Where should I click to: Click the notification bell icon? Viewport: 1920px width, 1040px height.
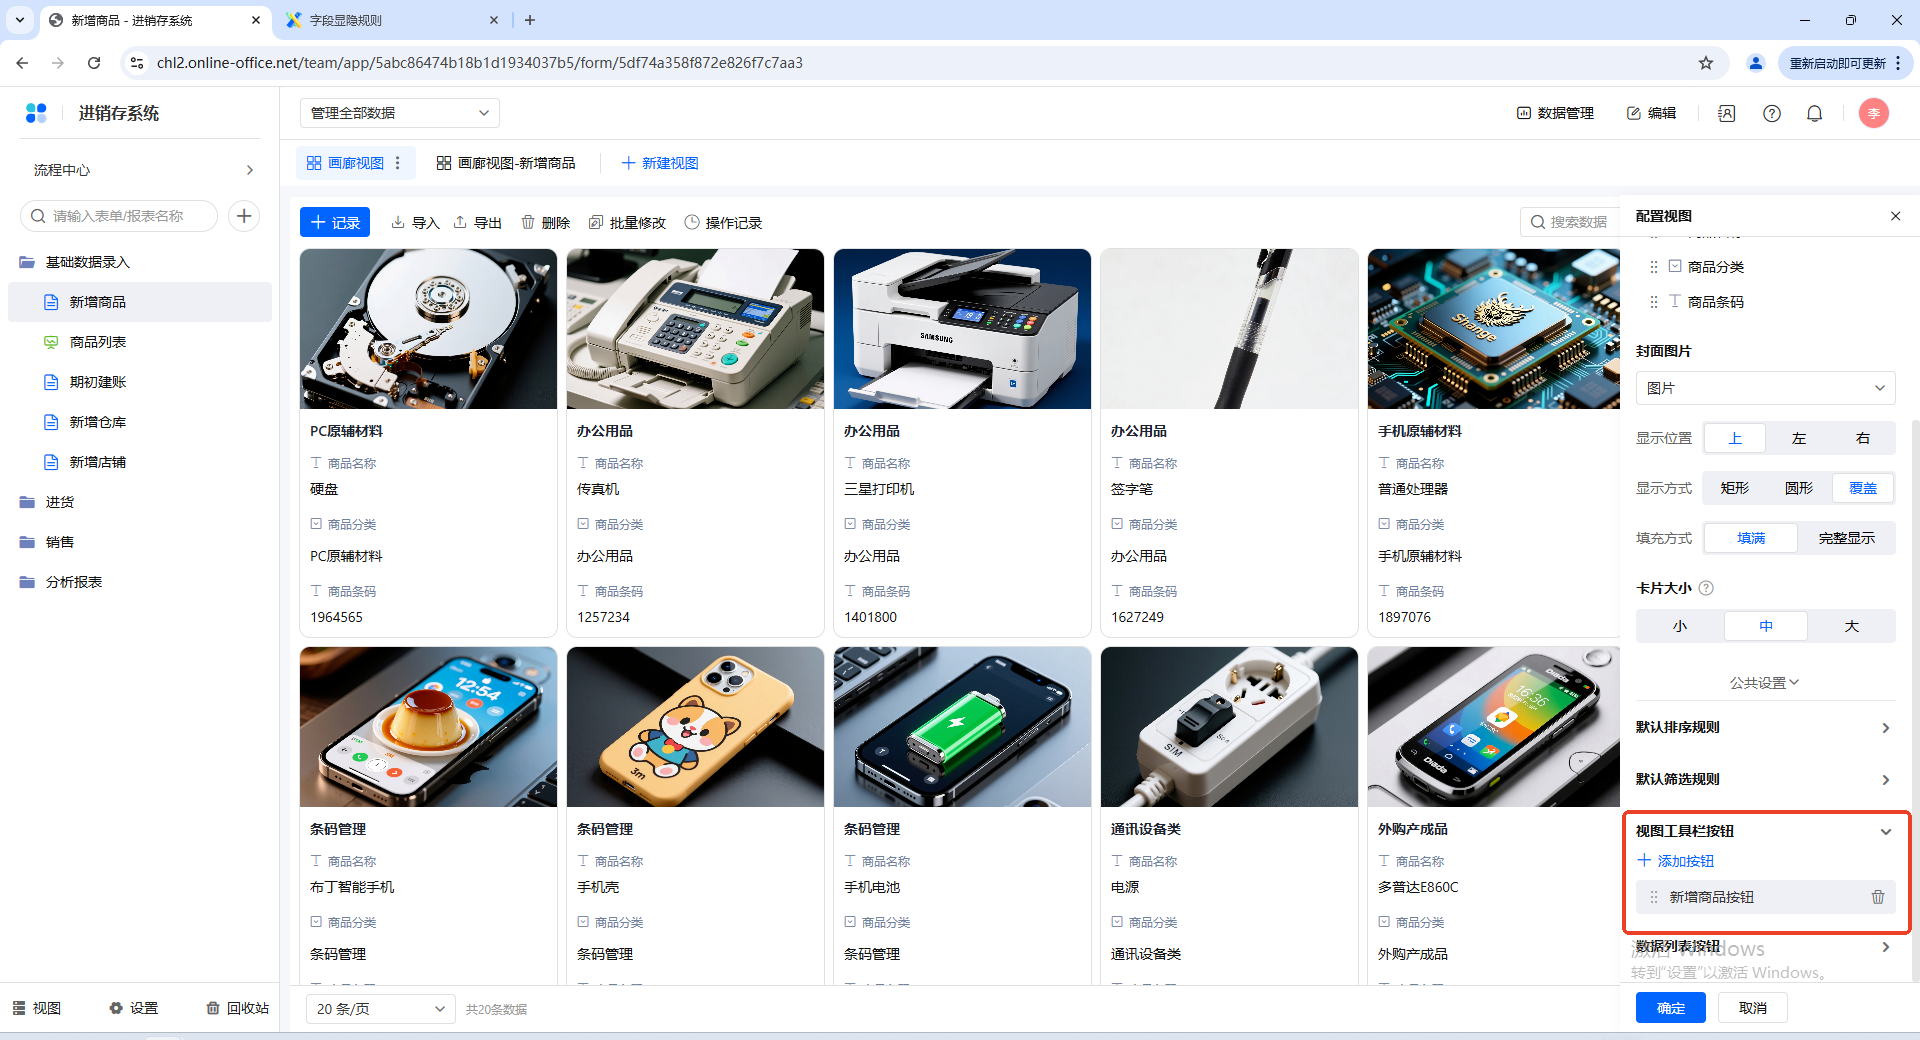[1814, 114]
